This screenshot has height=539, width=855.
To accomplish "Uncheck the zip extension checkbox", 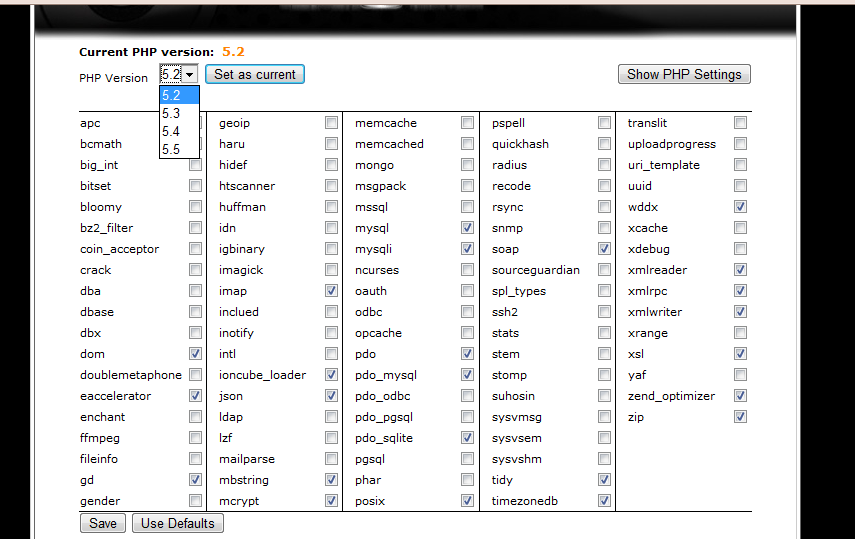I will [x=740, y=417].
